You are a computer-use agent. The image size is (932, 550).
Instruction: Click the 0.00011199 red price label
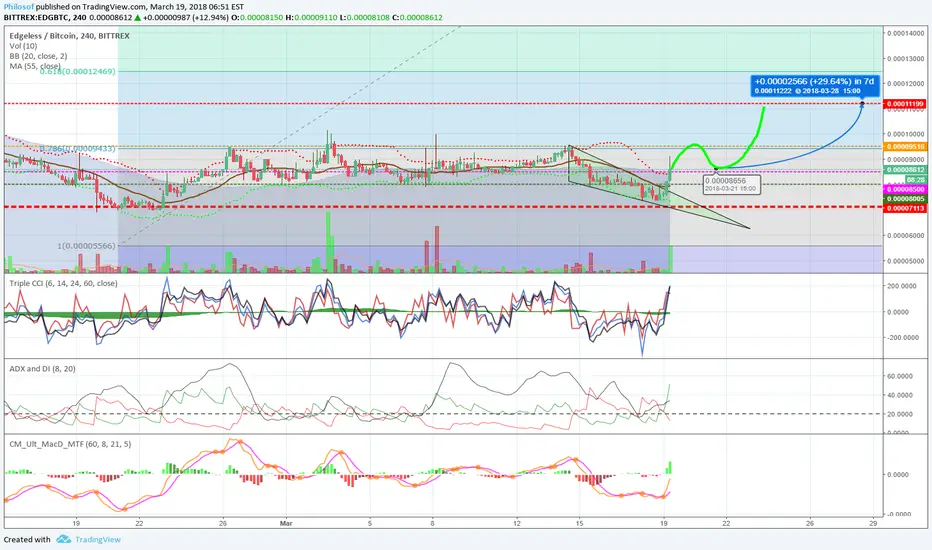[x=905, y=104]
